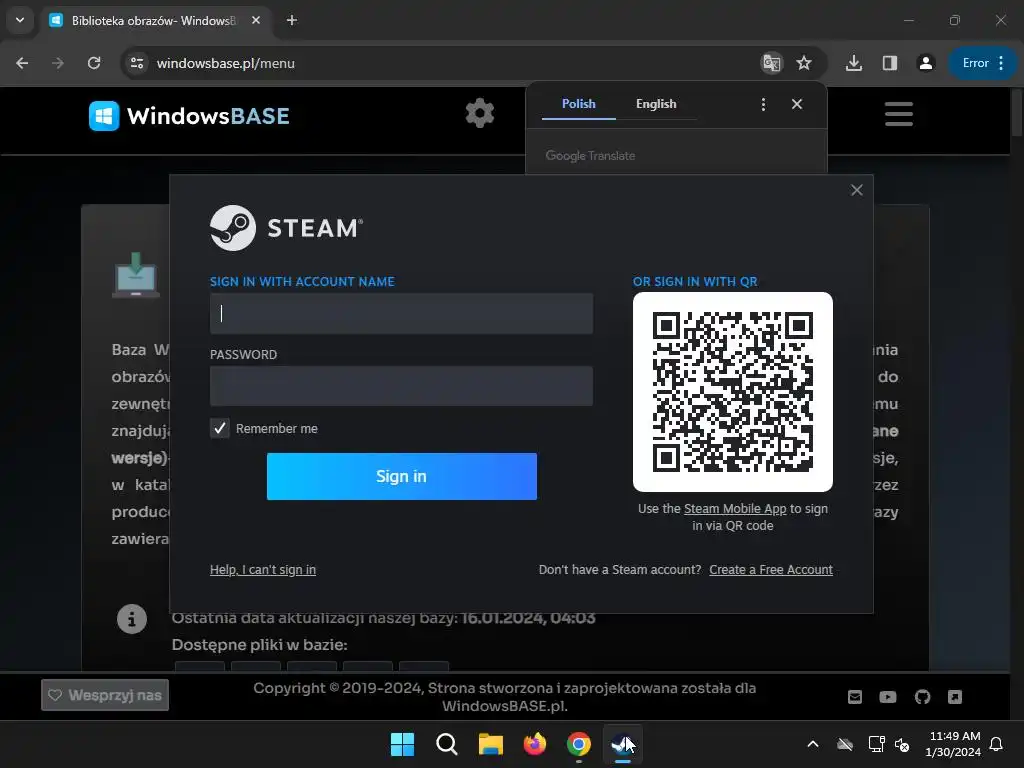Toggle the Remember me checkbox
The width and height of the screenshot is (1024, 768).
[x=219, y=428]
